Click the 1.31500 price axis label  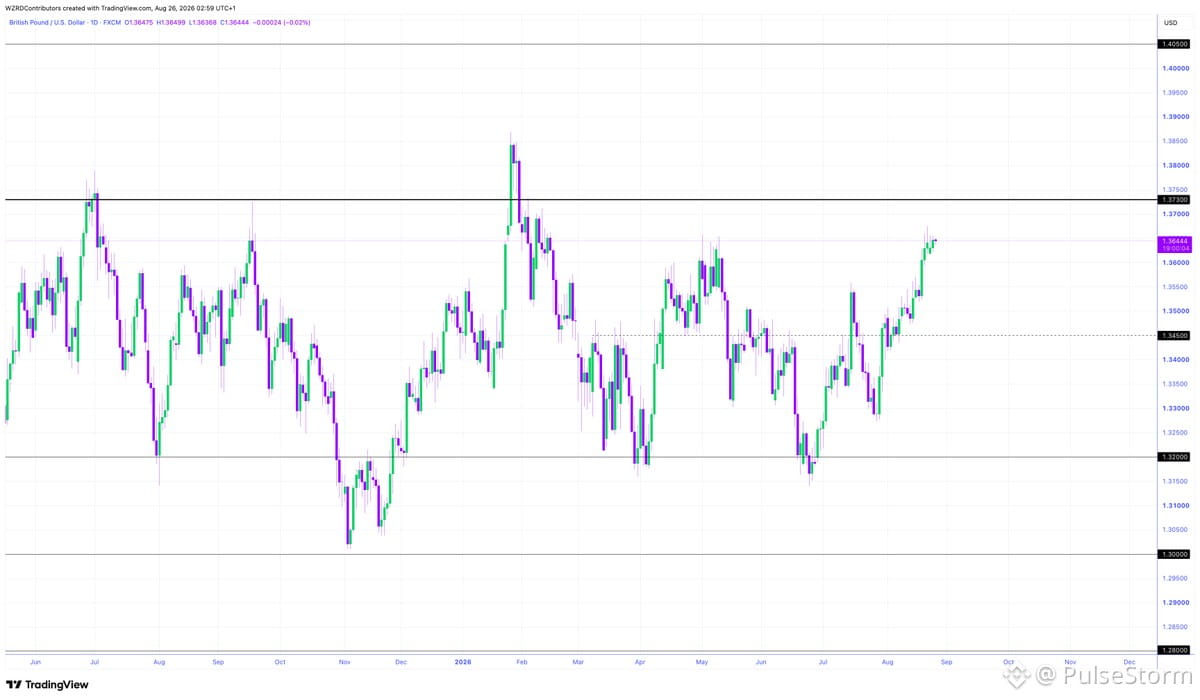click(x=1174, y=481)
